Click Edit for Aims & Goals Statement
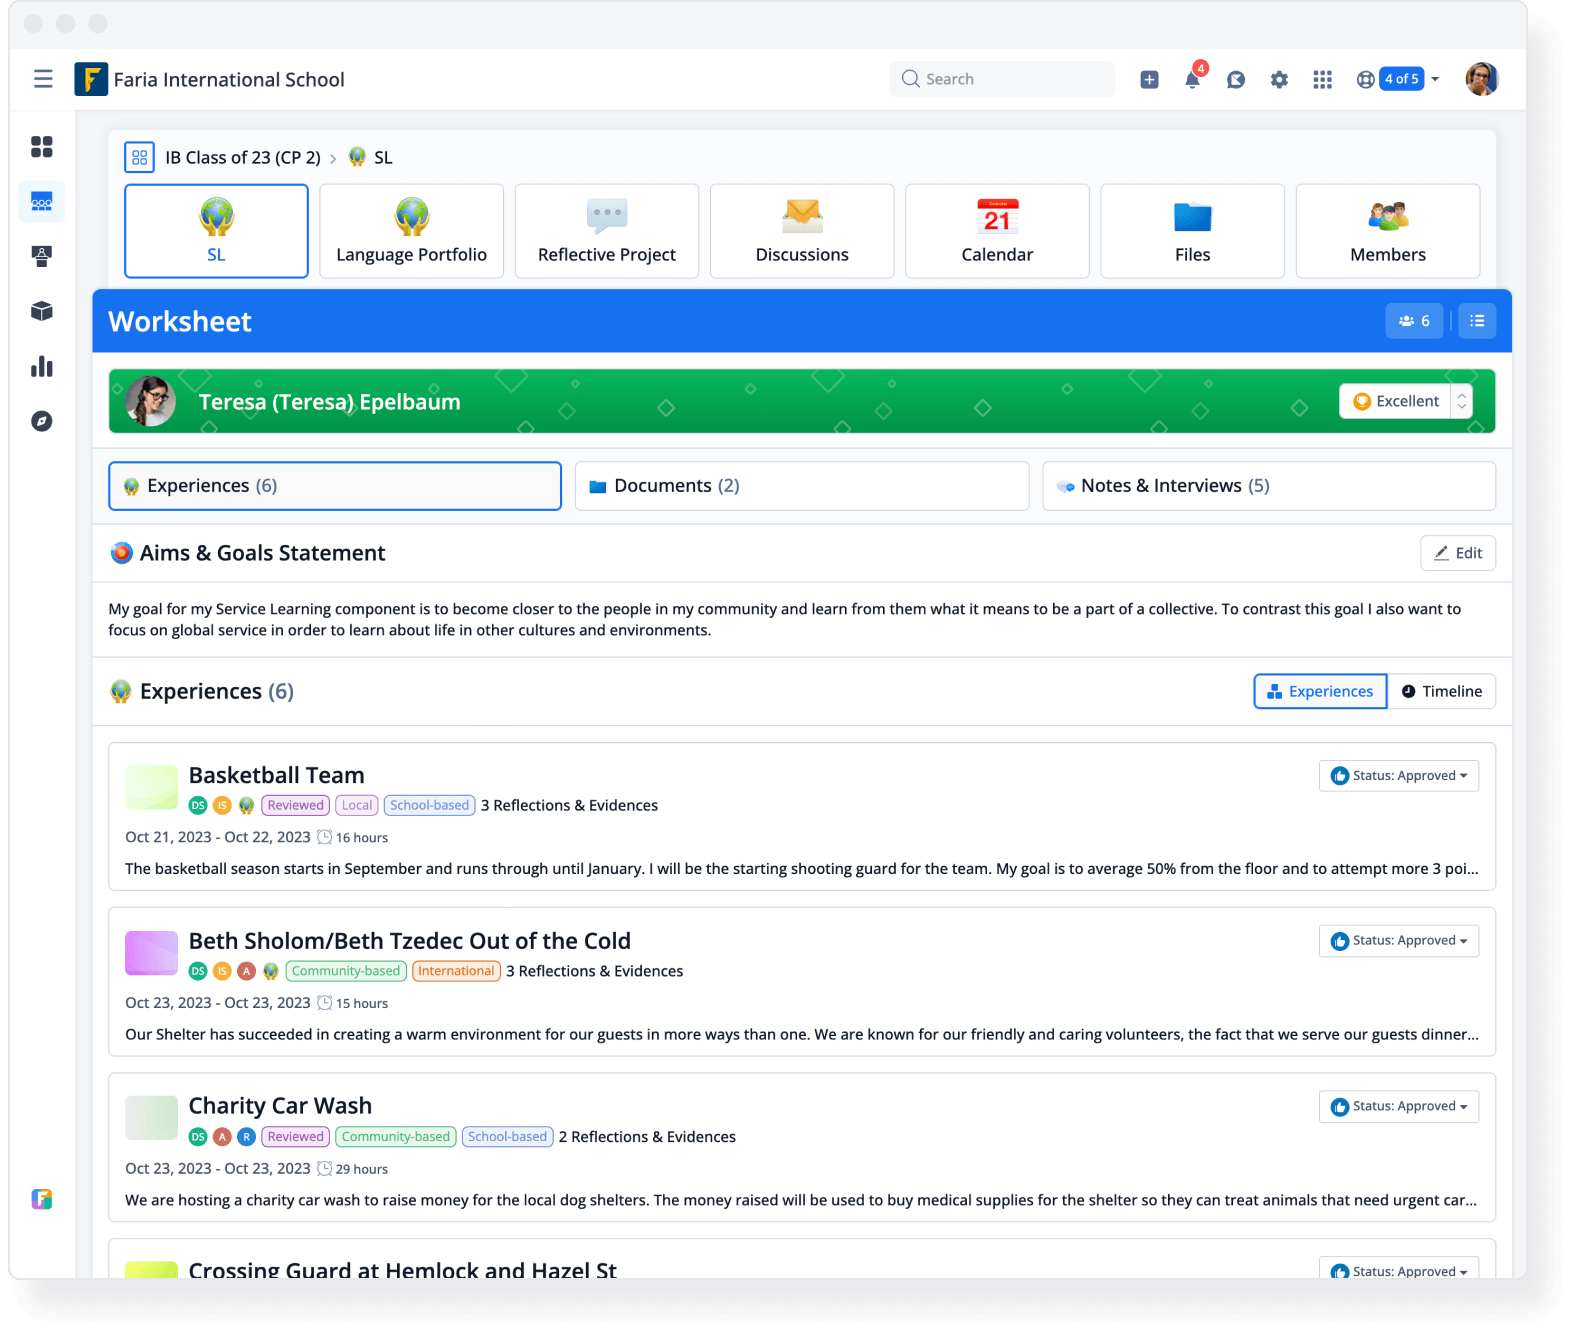The width and height of the screenshot is (1576, 1336). pyautogui.click(x=1457, y=553)
